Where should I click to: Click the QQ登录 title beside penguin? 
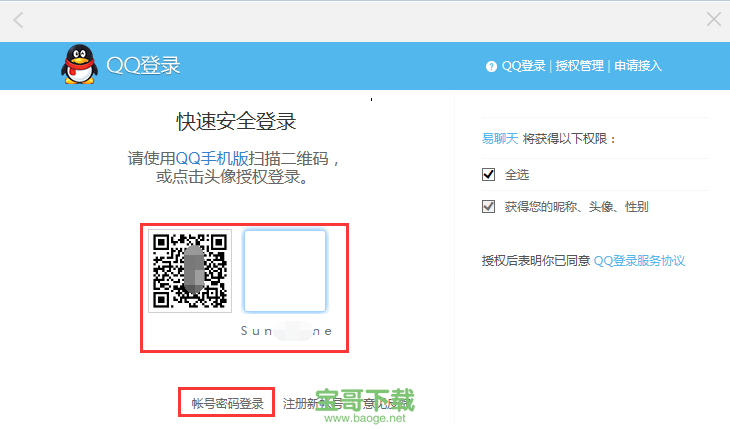click(143, 66)
